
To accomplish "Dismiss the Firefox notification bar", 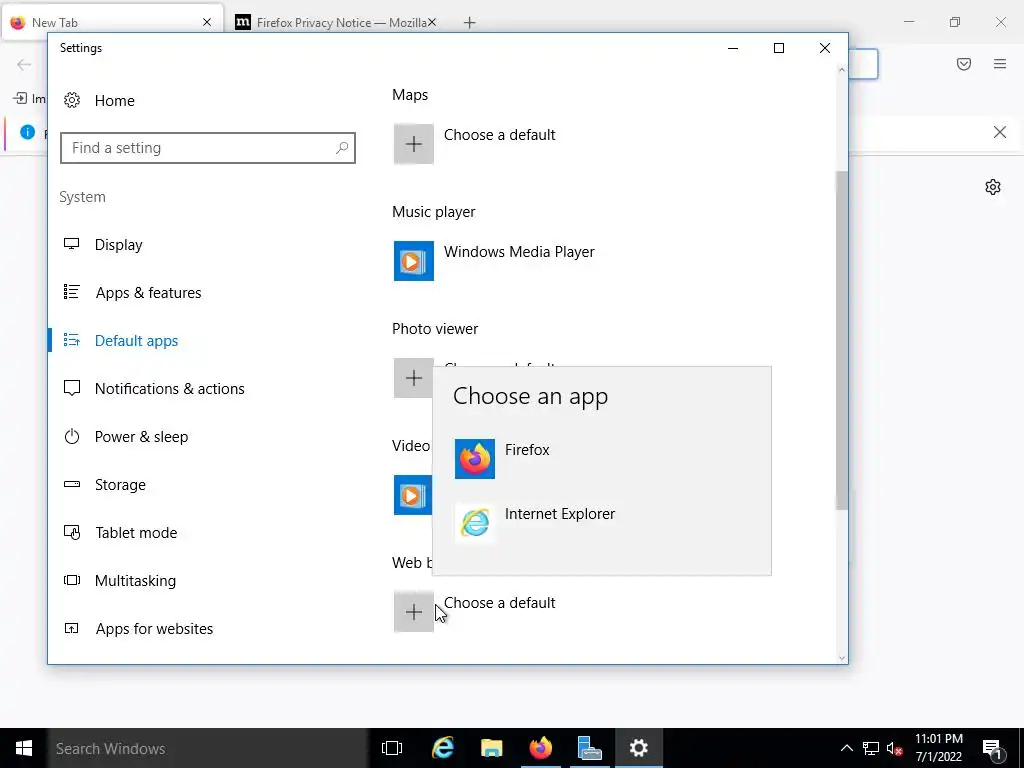I will pos(999,132).
